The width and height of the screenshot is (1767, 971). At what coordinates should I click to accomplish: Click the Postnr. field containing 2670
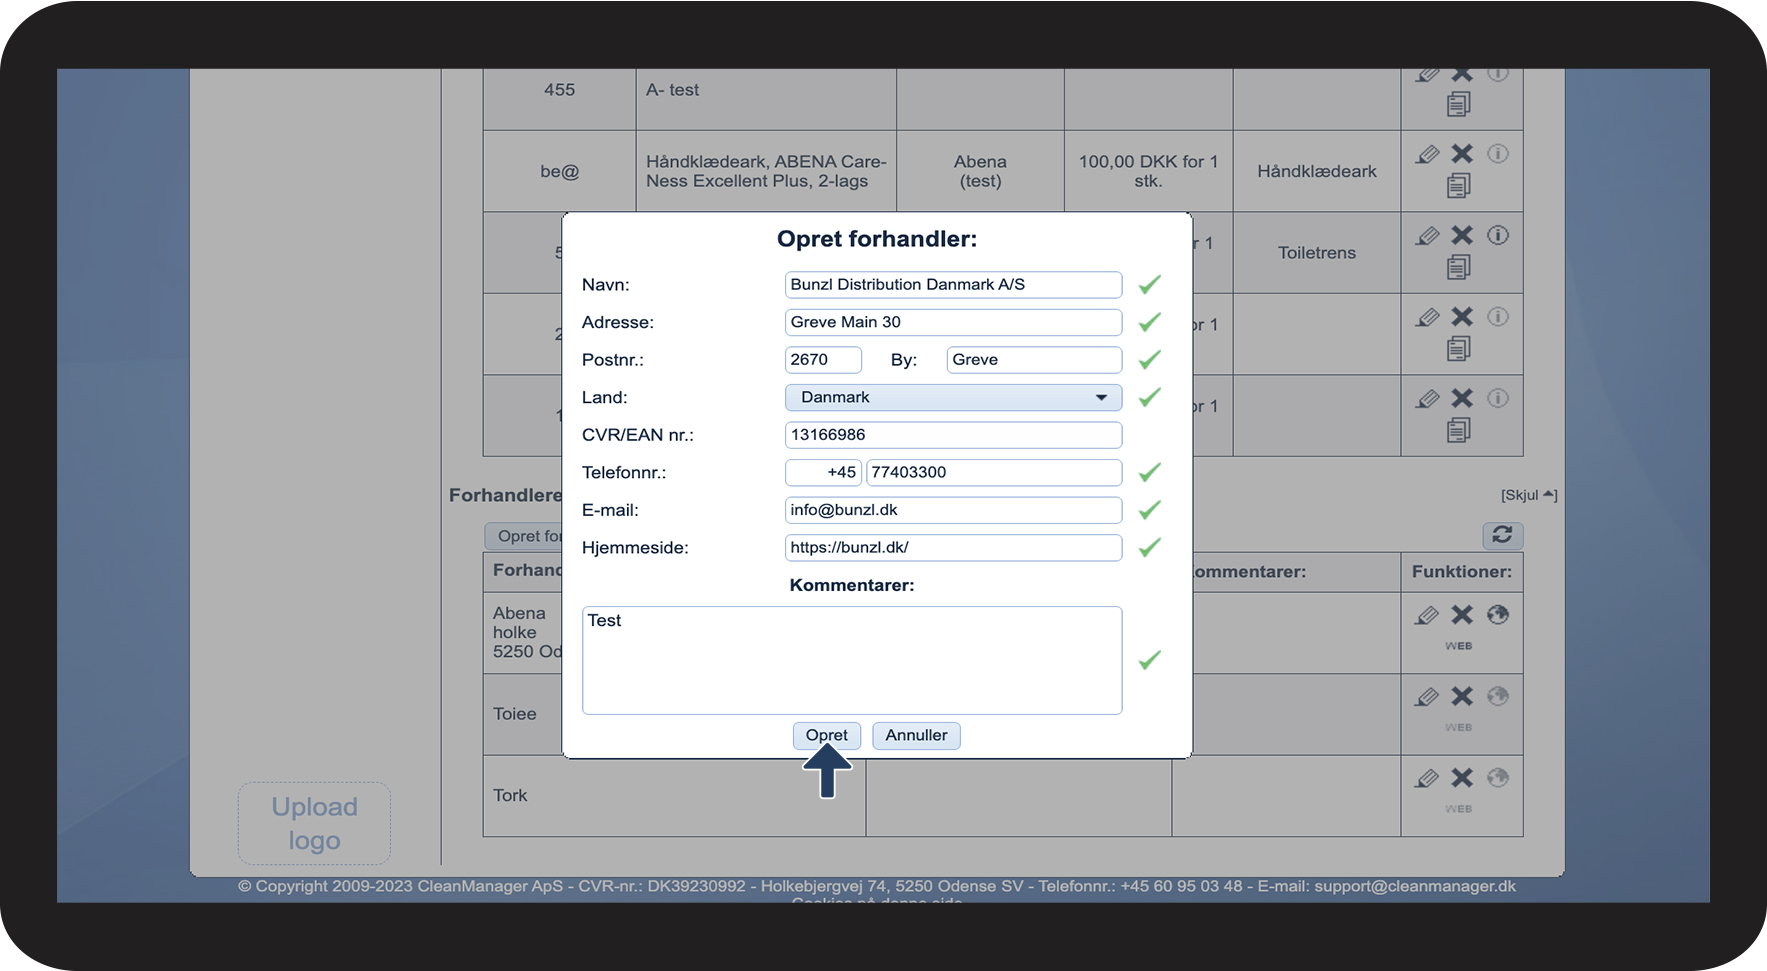click(822, 360)
